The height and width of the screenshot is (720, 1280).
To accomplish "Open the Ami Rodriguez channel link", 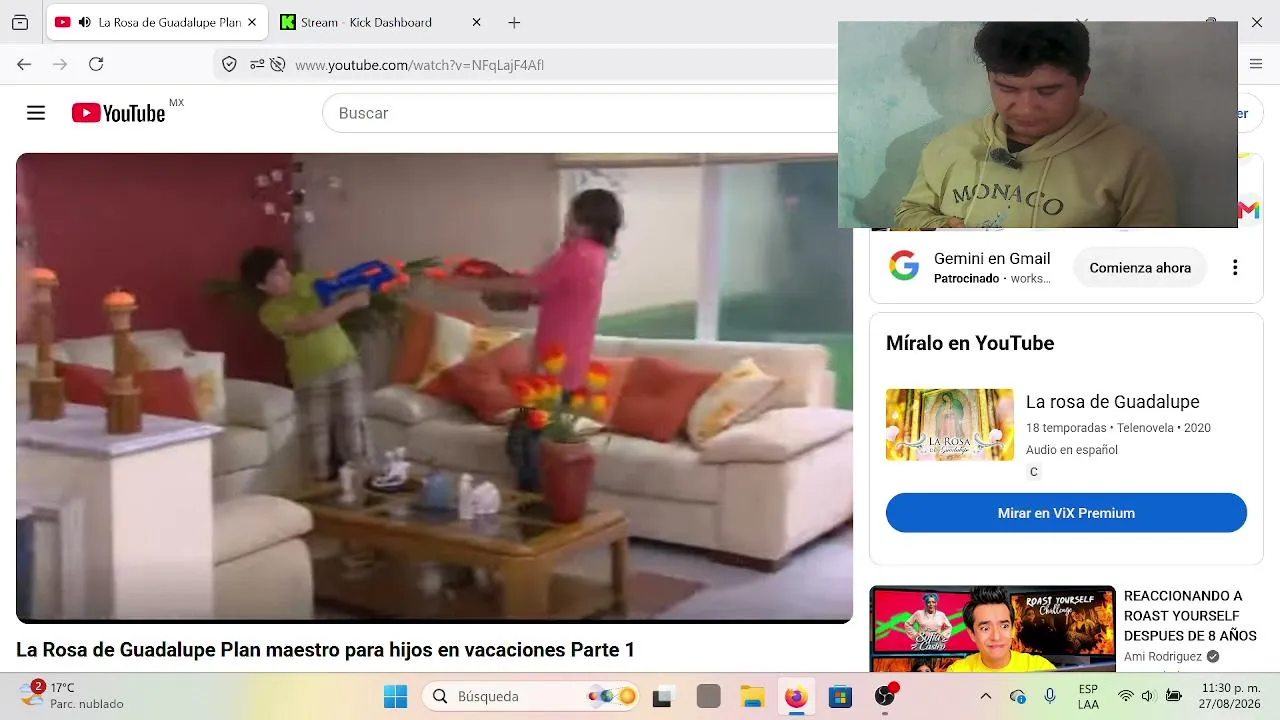I will point(1163,657).
